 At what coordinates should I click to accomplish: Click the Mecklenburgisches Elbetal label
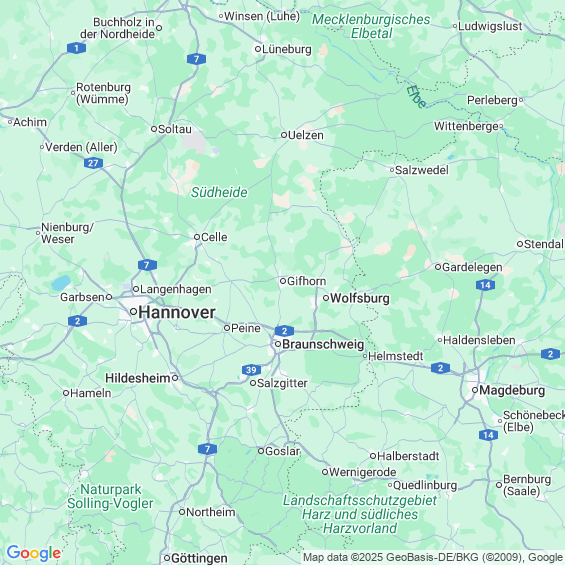[371, 26]
